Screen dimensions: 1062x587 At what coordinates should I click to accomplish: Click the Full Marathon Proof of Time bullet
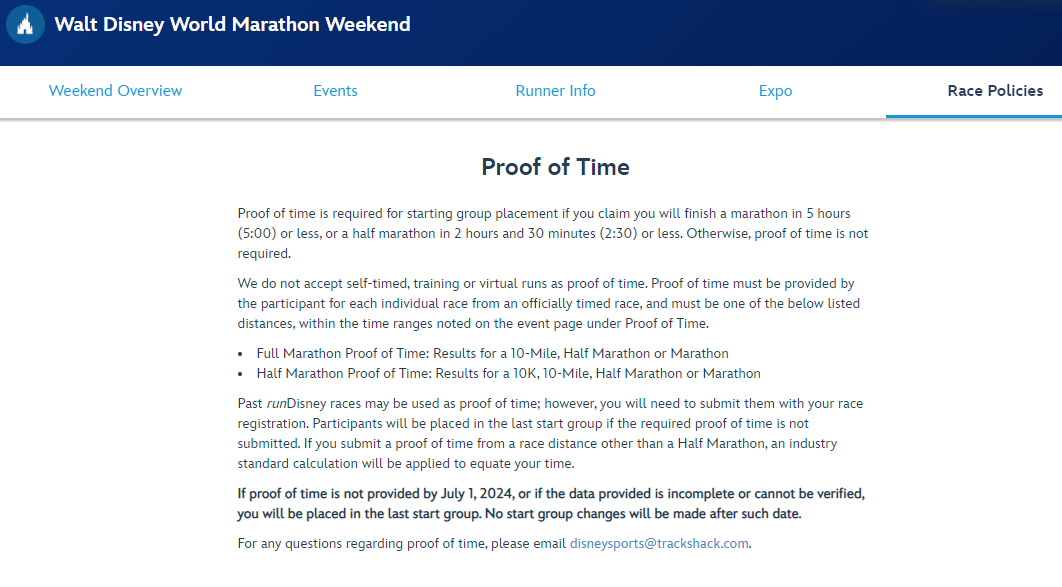[x=492, y=353]
